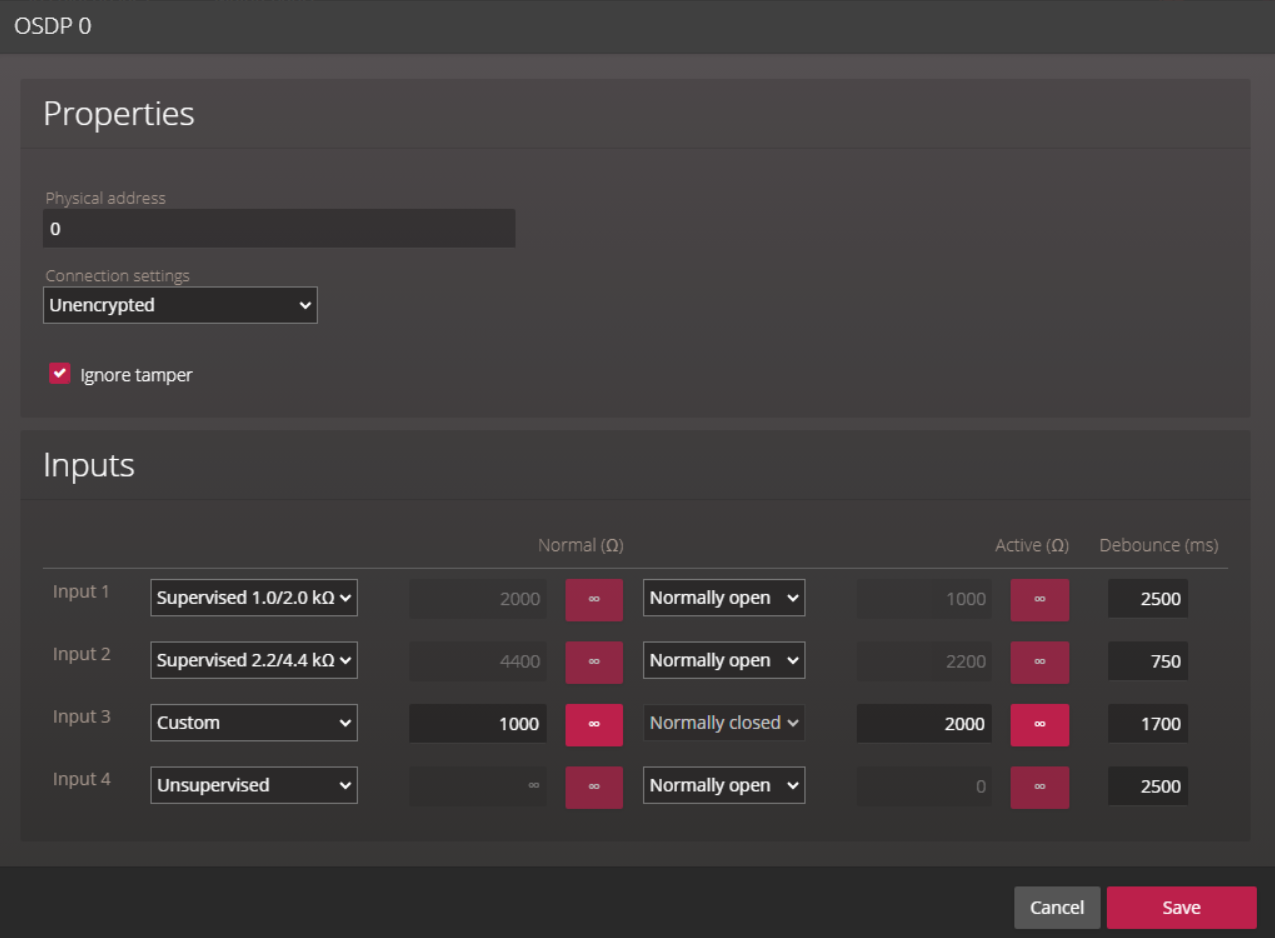
Task: Open Input 1 supervision type dropdown
Action: (253, 597)
